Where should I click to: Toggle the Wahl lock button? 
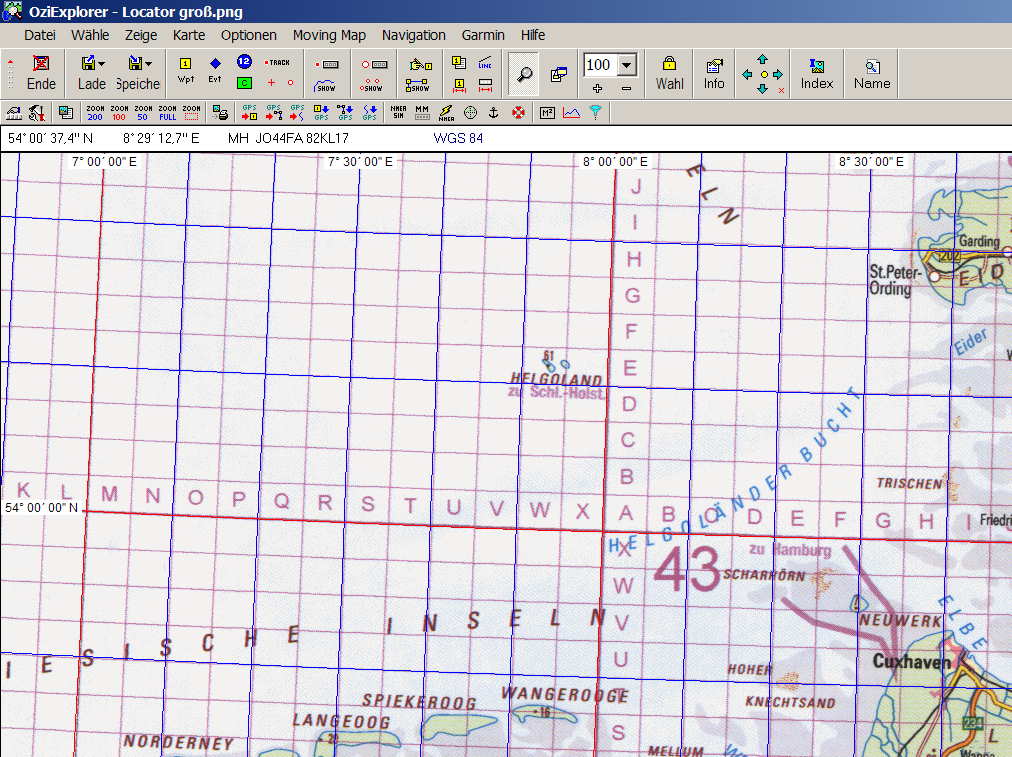(669, 73)
